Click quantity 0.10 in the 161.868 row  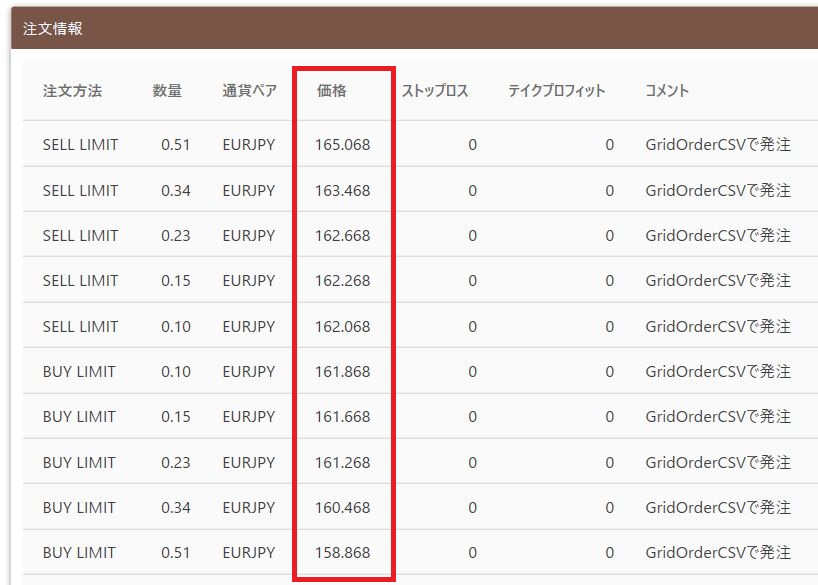click(x=175, y=372)
